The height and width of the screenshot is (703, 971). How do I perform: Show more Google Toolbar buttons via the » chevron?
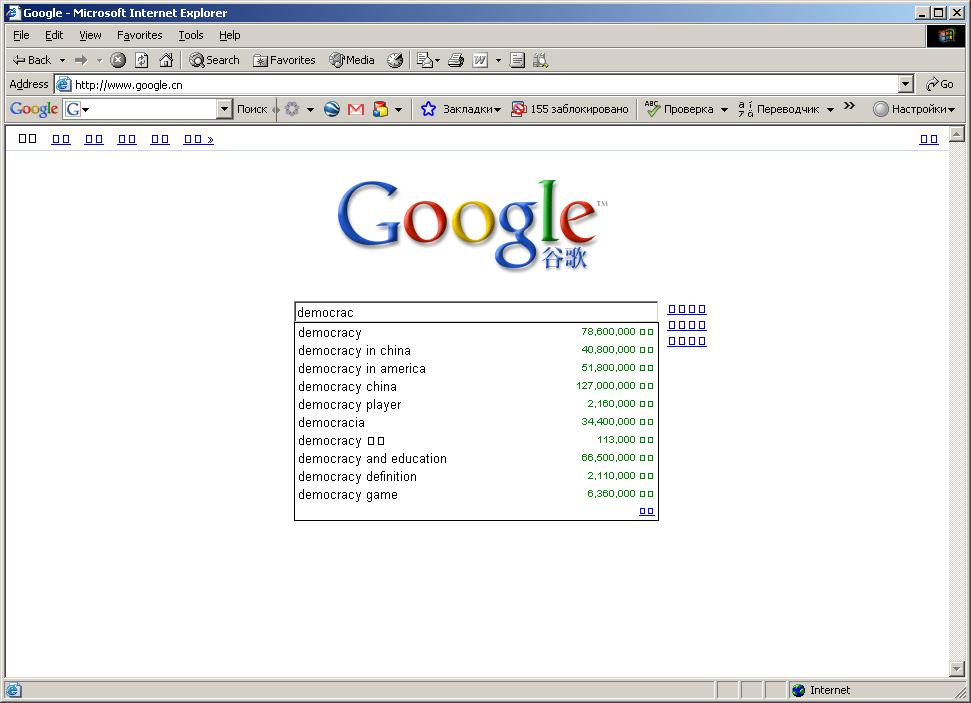(x=850, y=106)
